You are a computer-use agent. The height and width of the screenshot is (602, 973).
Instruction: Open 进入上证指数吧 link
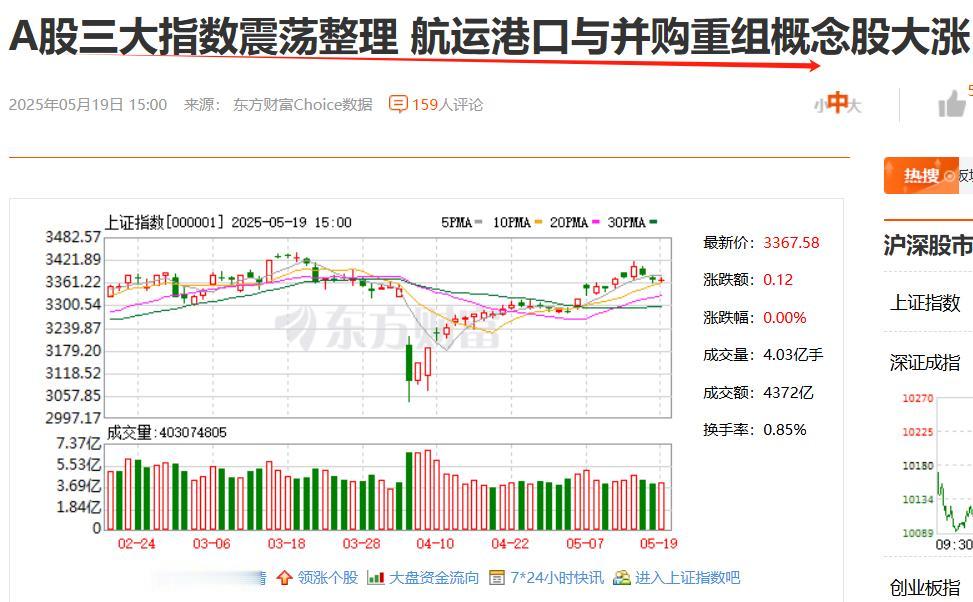687,578
